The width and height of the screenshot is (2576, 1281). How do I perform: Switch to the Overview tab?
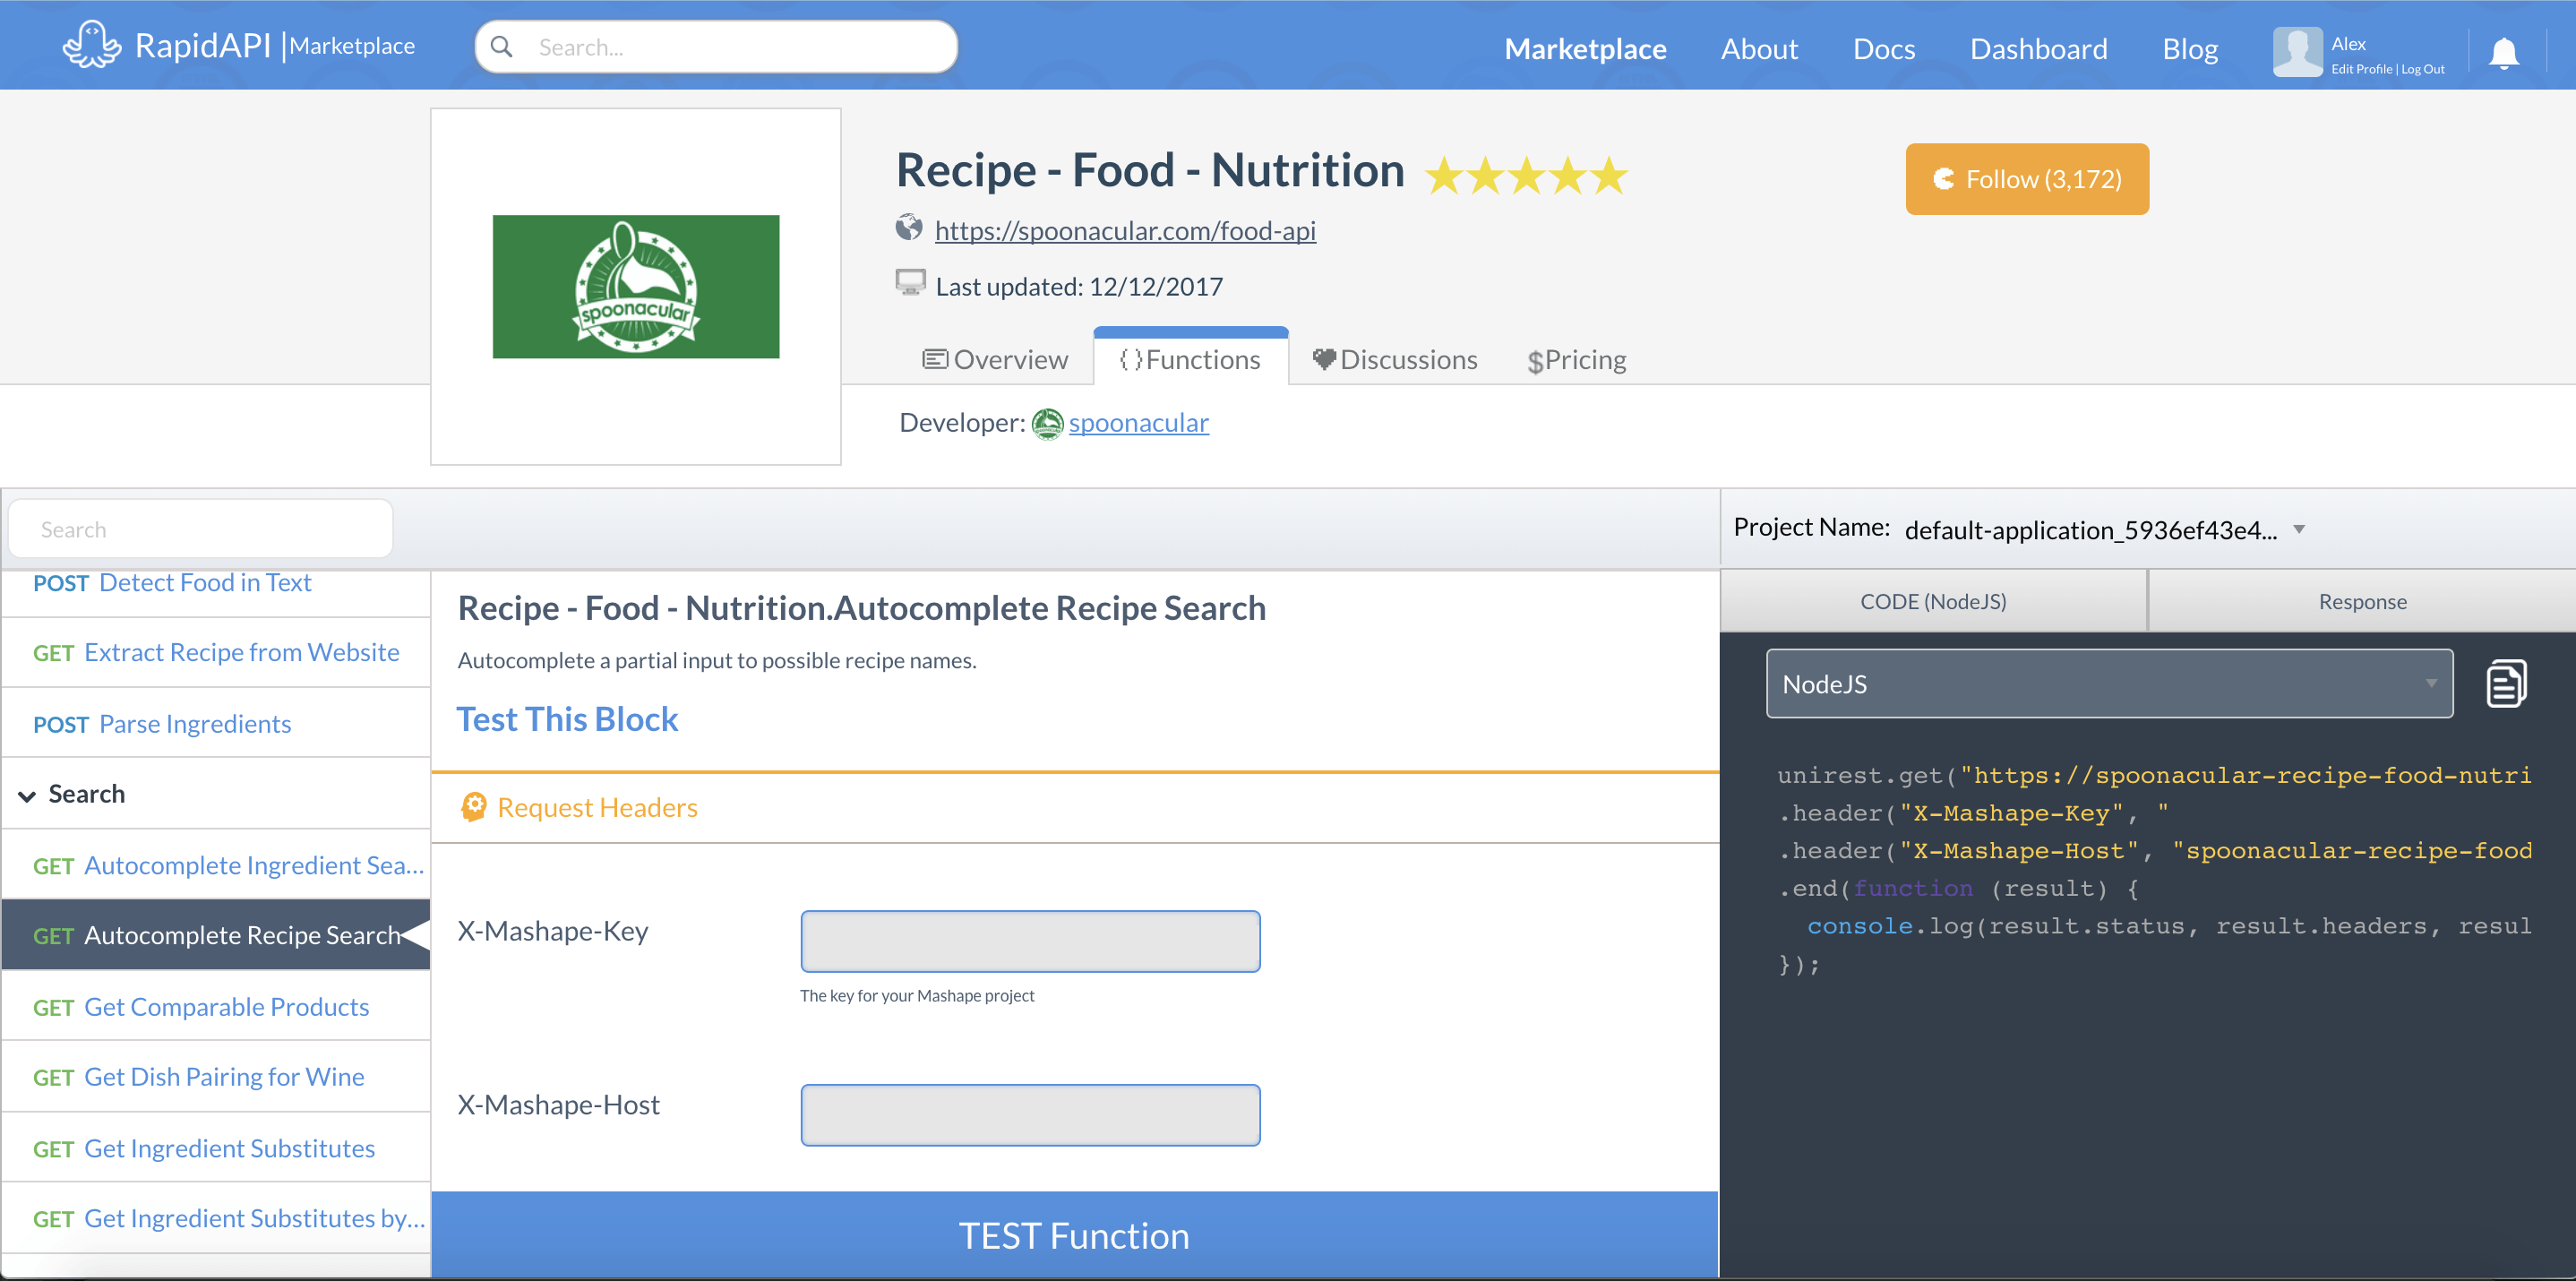coord(995,359)
